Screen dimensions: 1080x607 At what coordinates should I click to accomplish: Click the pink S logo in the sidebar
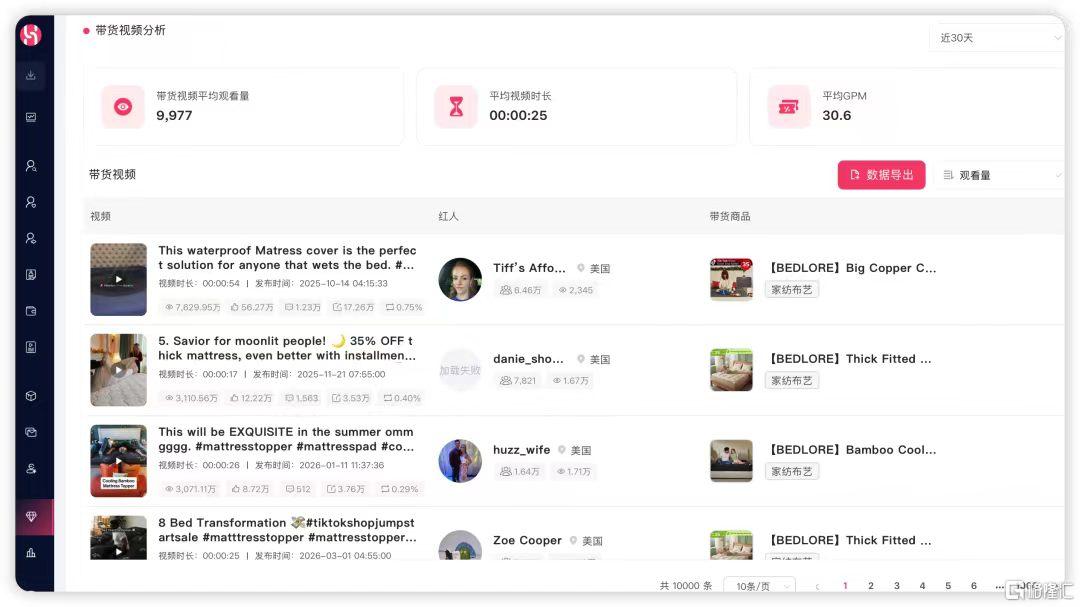(30, 34)
